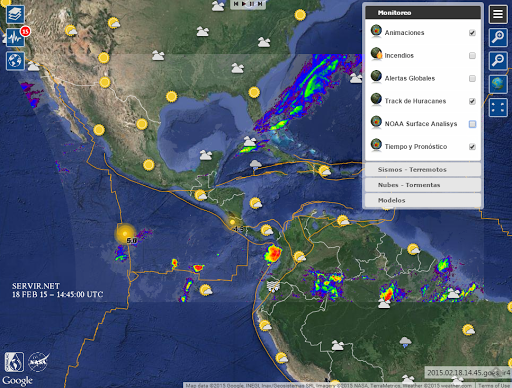
Task: Zoom in with the magnifier plus icon
Action: pyautogui.click(x=498, y=37)
